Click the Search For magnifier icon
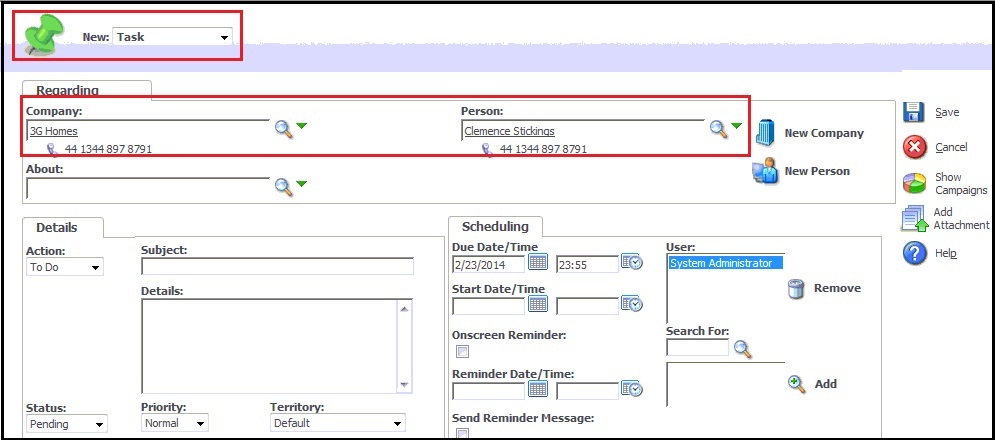995x440 pixels. pos(742,349)
